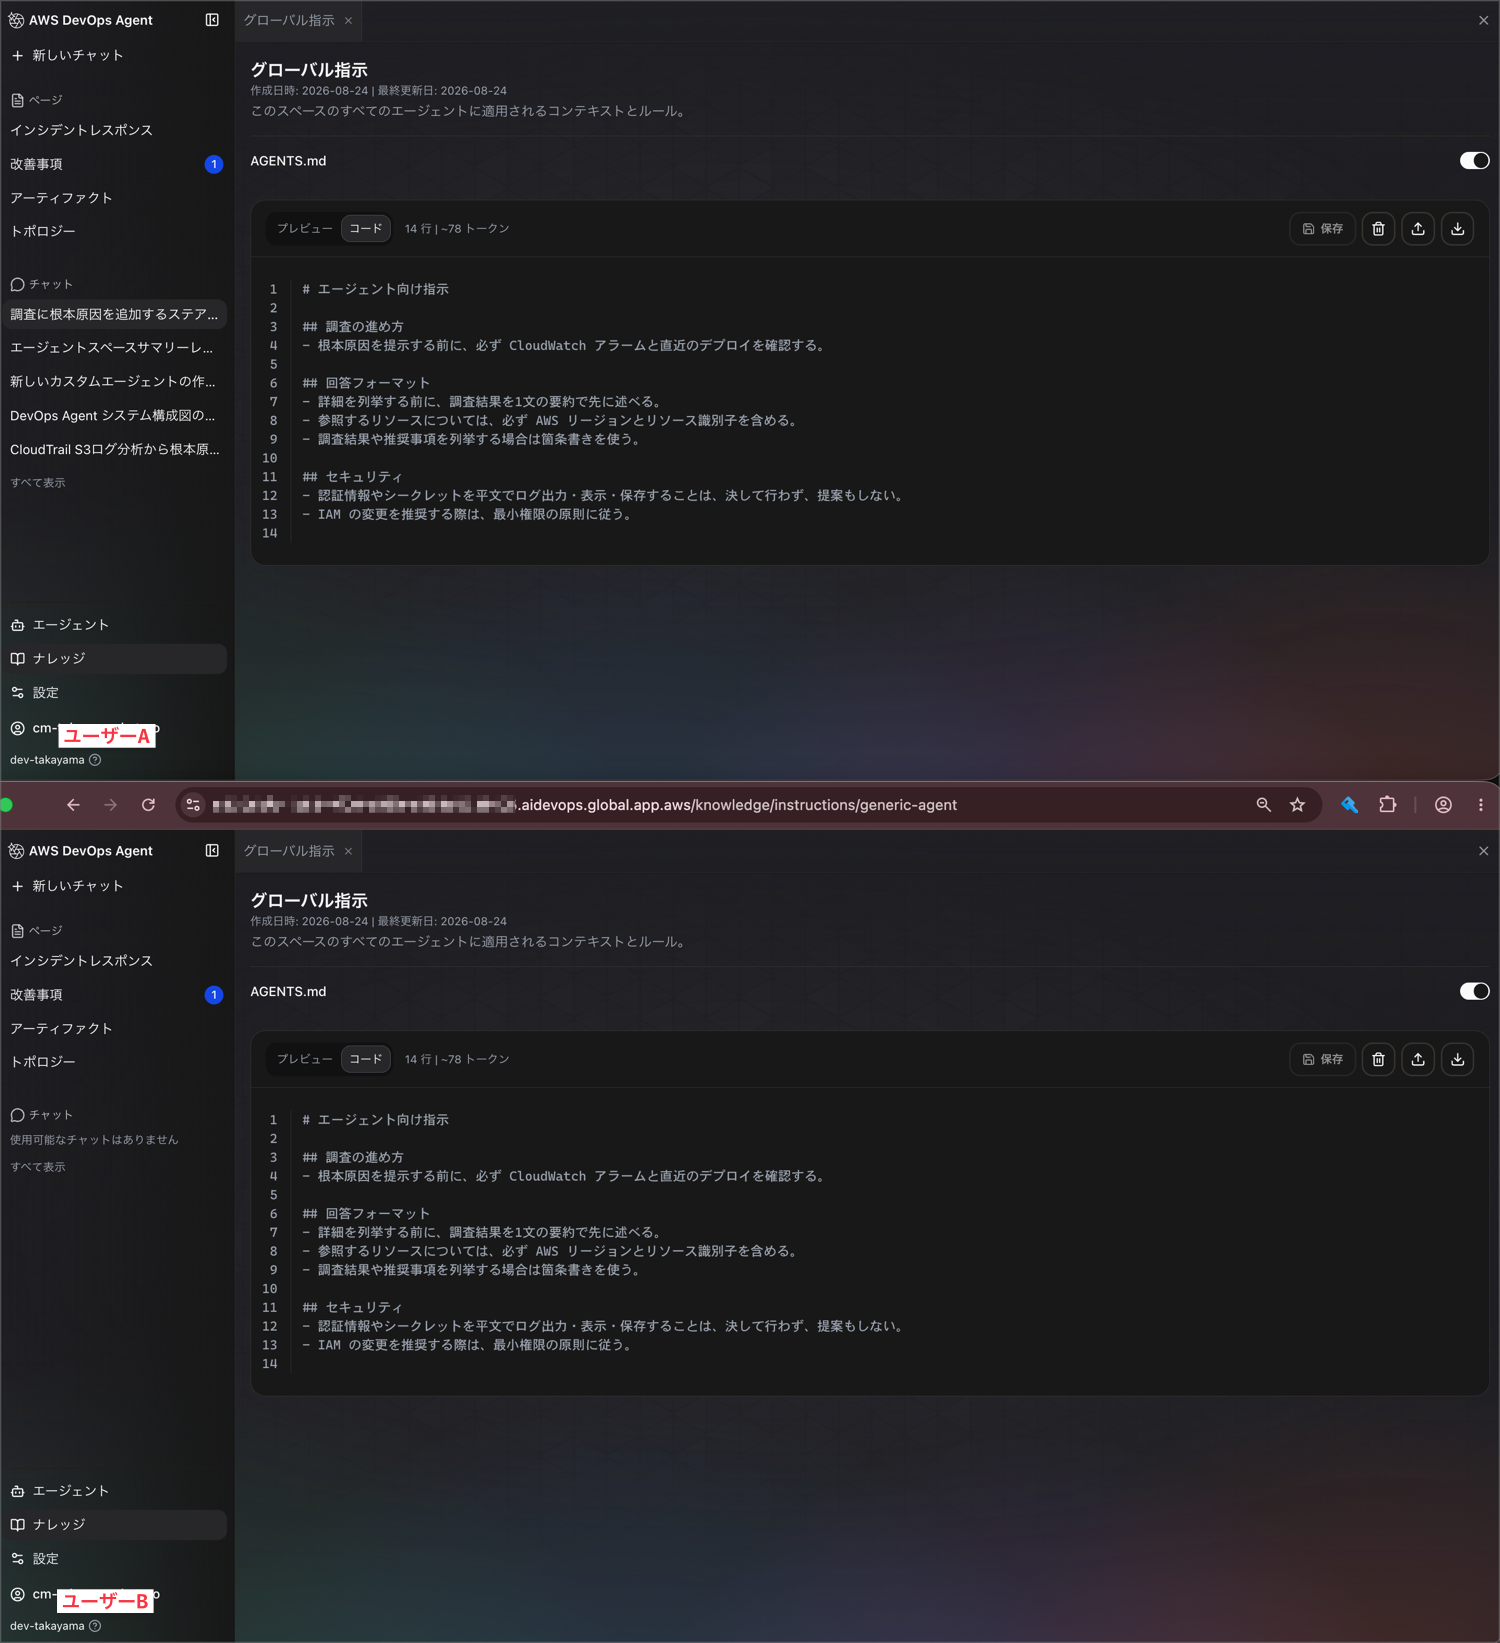This screenshot has height=1643, width=1500.
Task: Click 保存 button in upper window
Action: click(x=1323, y=229)
